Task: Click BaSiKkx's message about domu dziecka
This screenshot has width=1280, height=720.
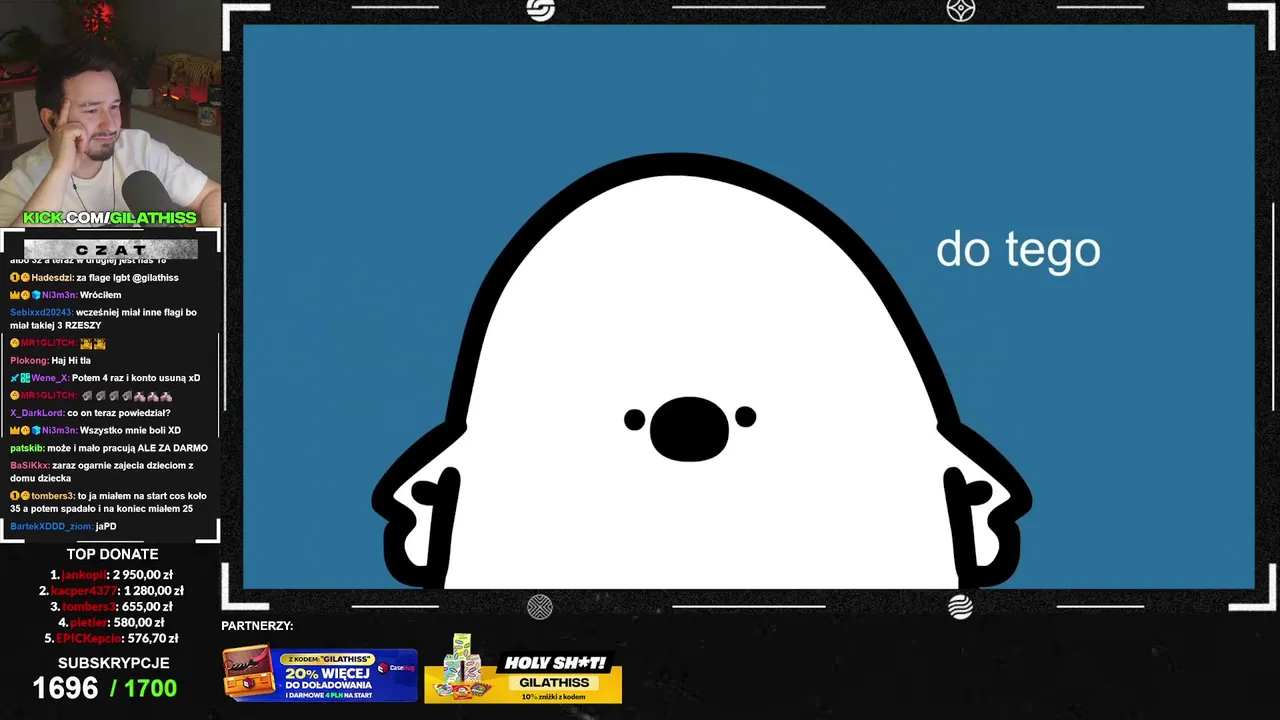Action: [x=102, y=471]
